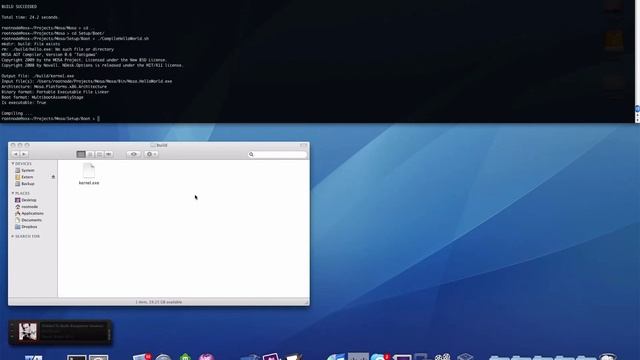Click the Finder search field

[x=277, y=154]
